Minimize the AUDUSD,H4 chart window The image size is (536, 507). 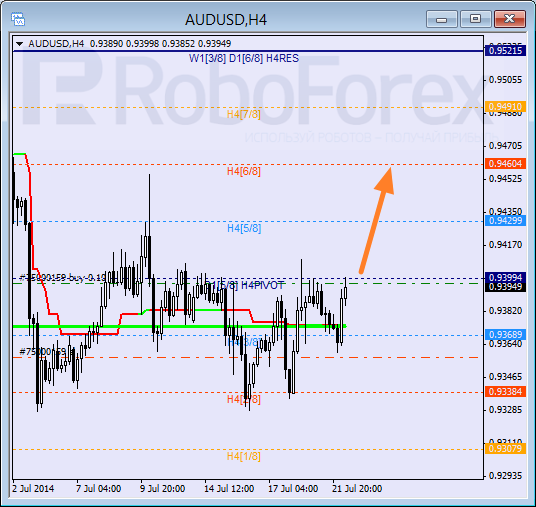(442, 19)
